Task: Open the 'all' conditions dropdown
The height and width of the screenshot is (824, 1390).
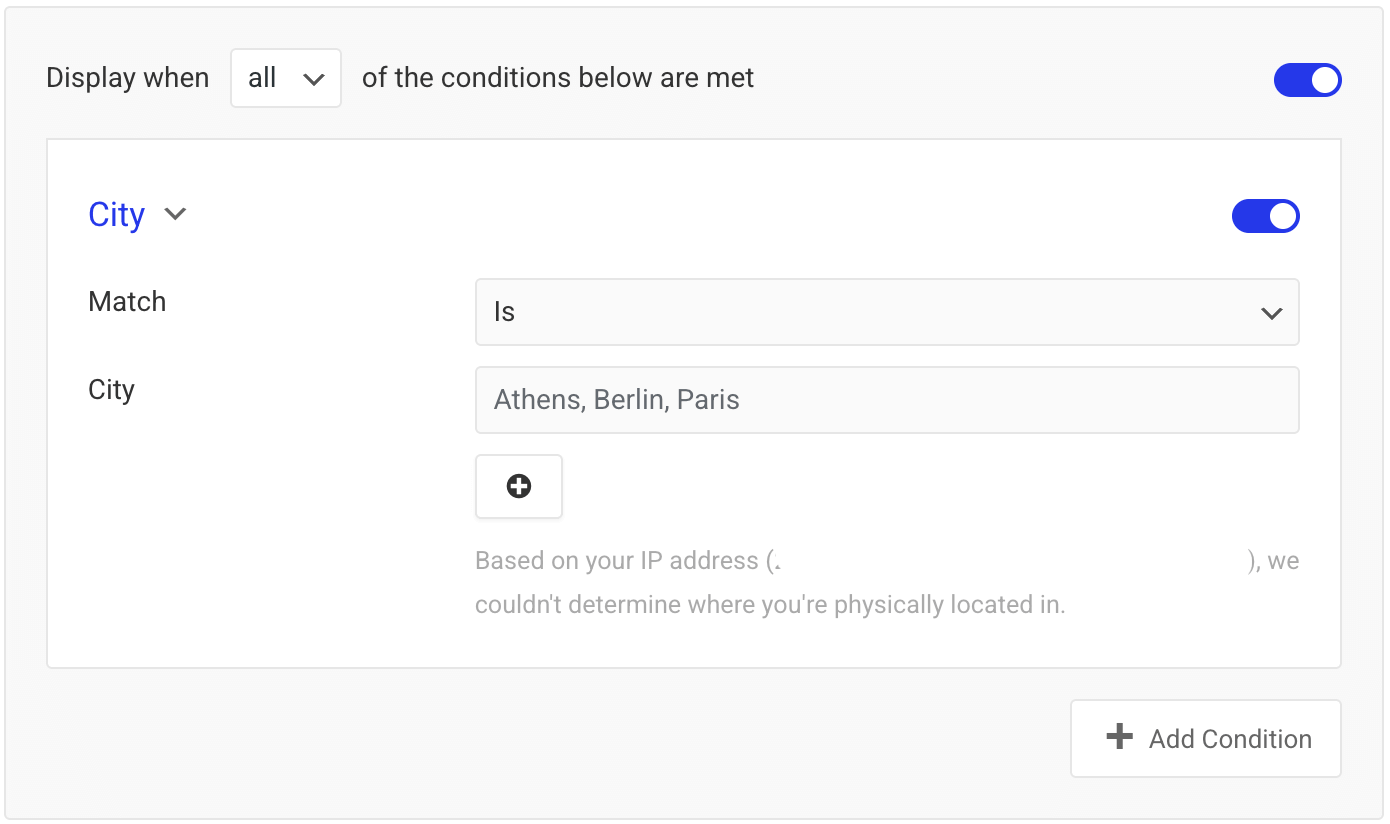Action: 286,78
